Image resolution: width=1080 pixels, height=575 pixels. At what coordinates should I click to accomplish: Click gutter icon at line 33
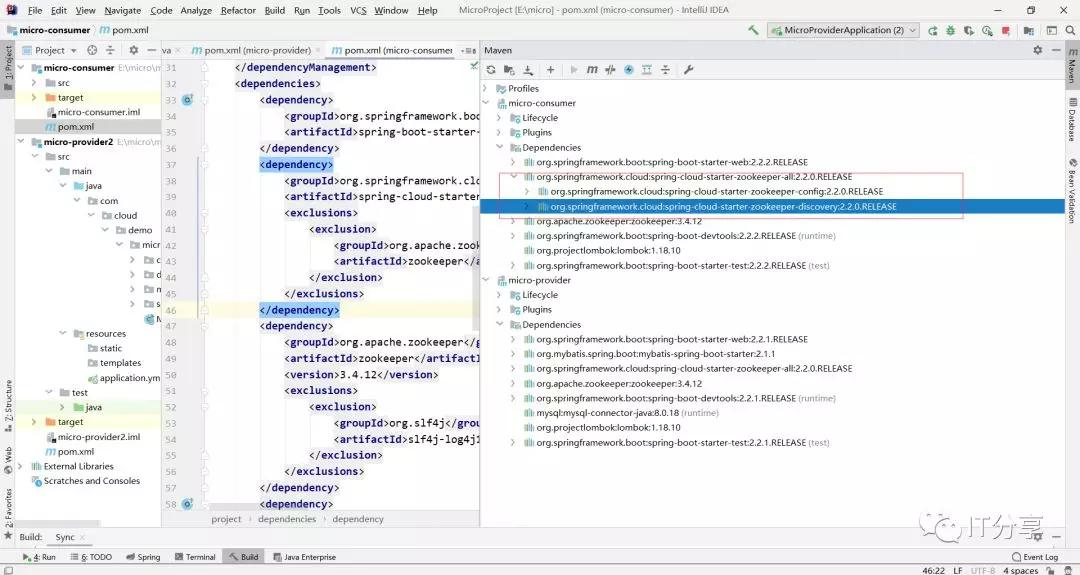click(x=187, y=100)
